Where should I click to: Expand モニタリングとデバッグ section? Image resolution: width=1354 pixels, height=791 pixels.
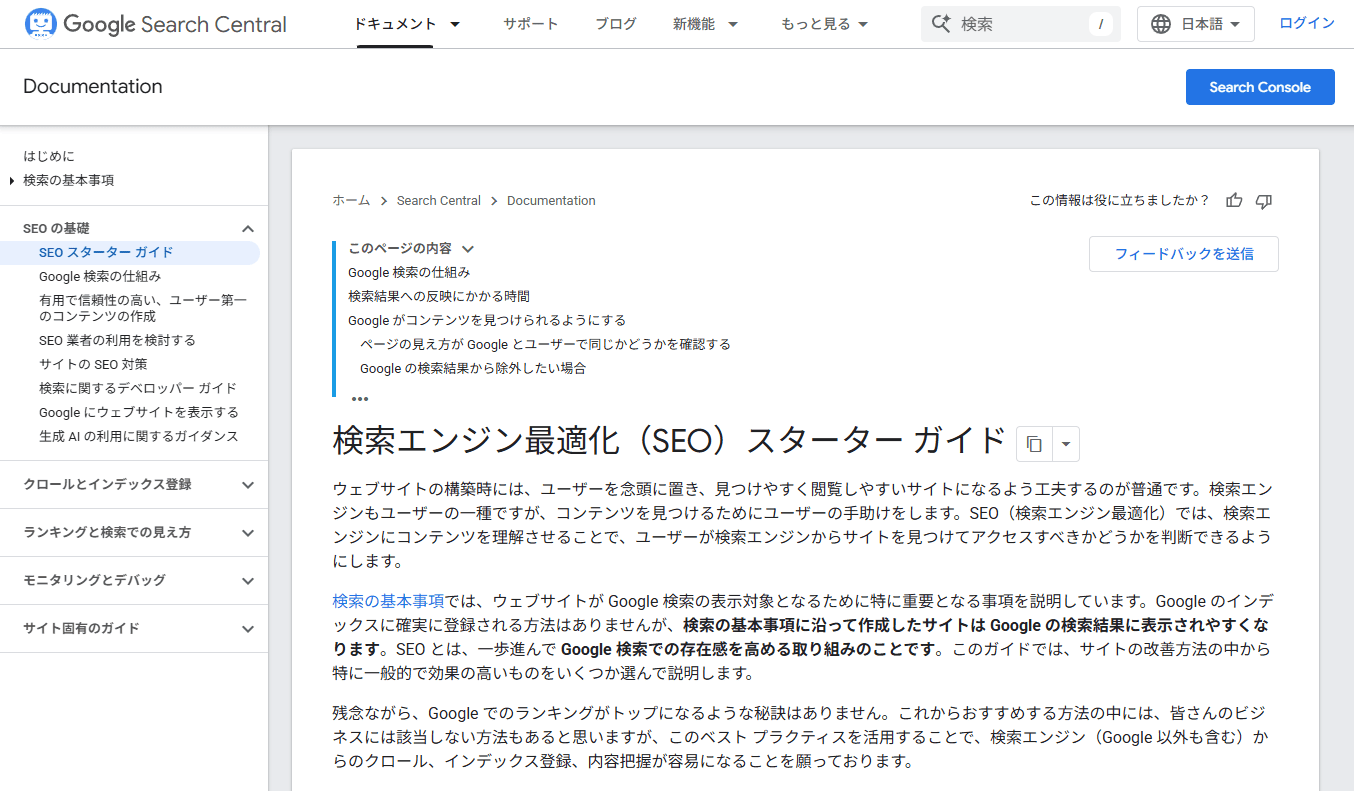tap(248, 580)
